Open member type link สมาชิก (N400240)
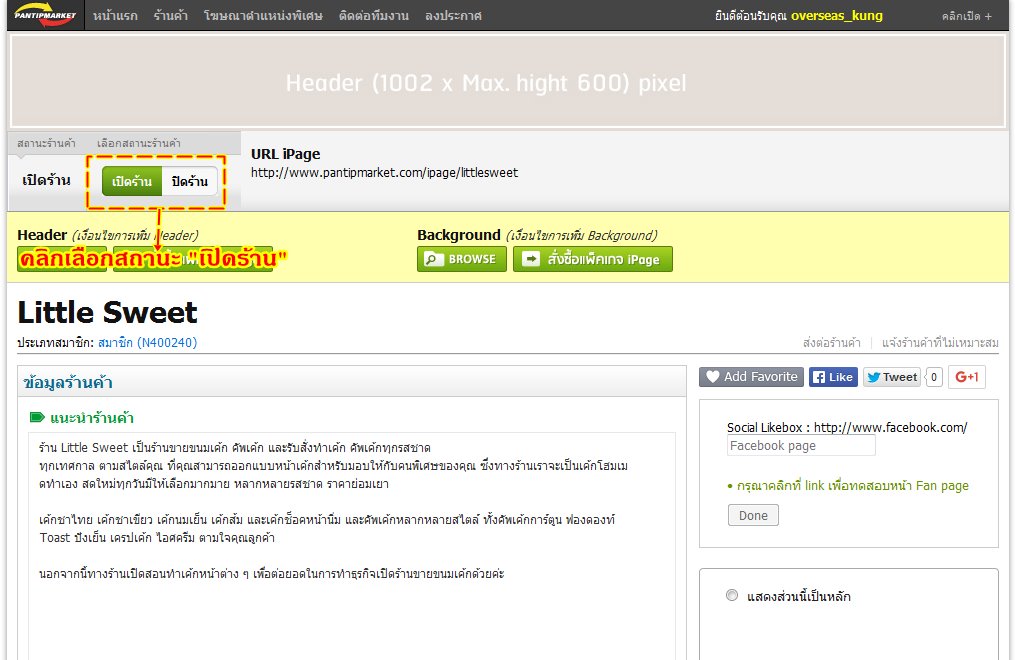Viewport: 1015px width, 660px height. 148,342
